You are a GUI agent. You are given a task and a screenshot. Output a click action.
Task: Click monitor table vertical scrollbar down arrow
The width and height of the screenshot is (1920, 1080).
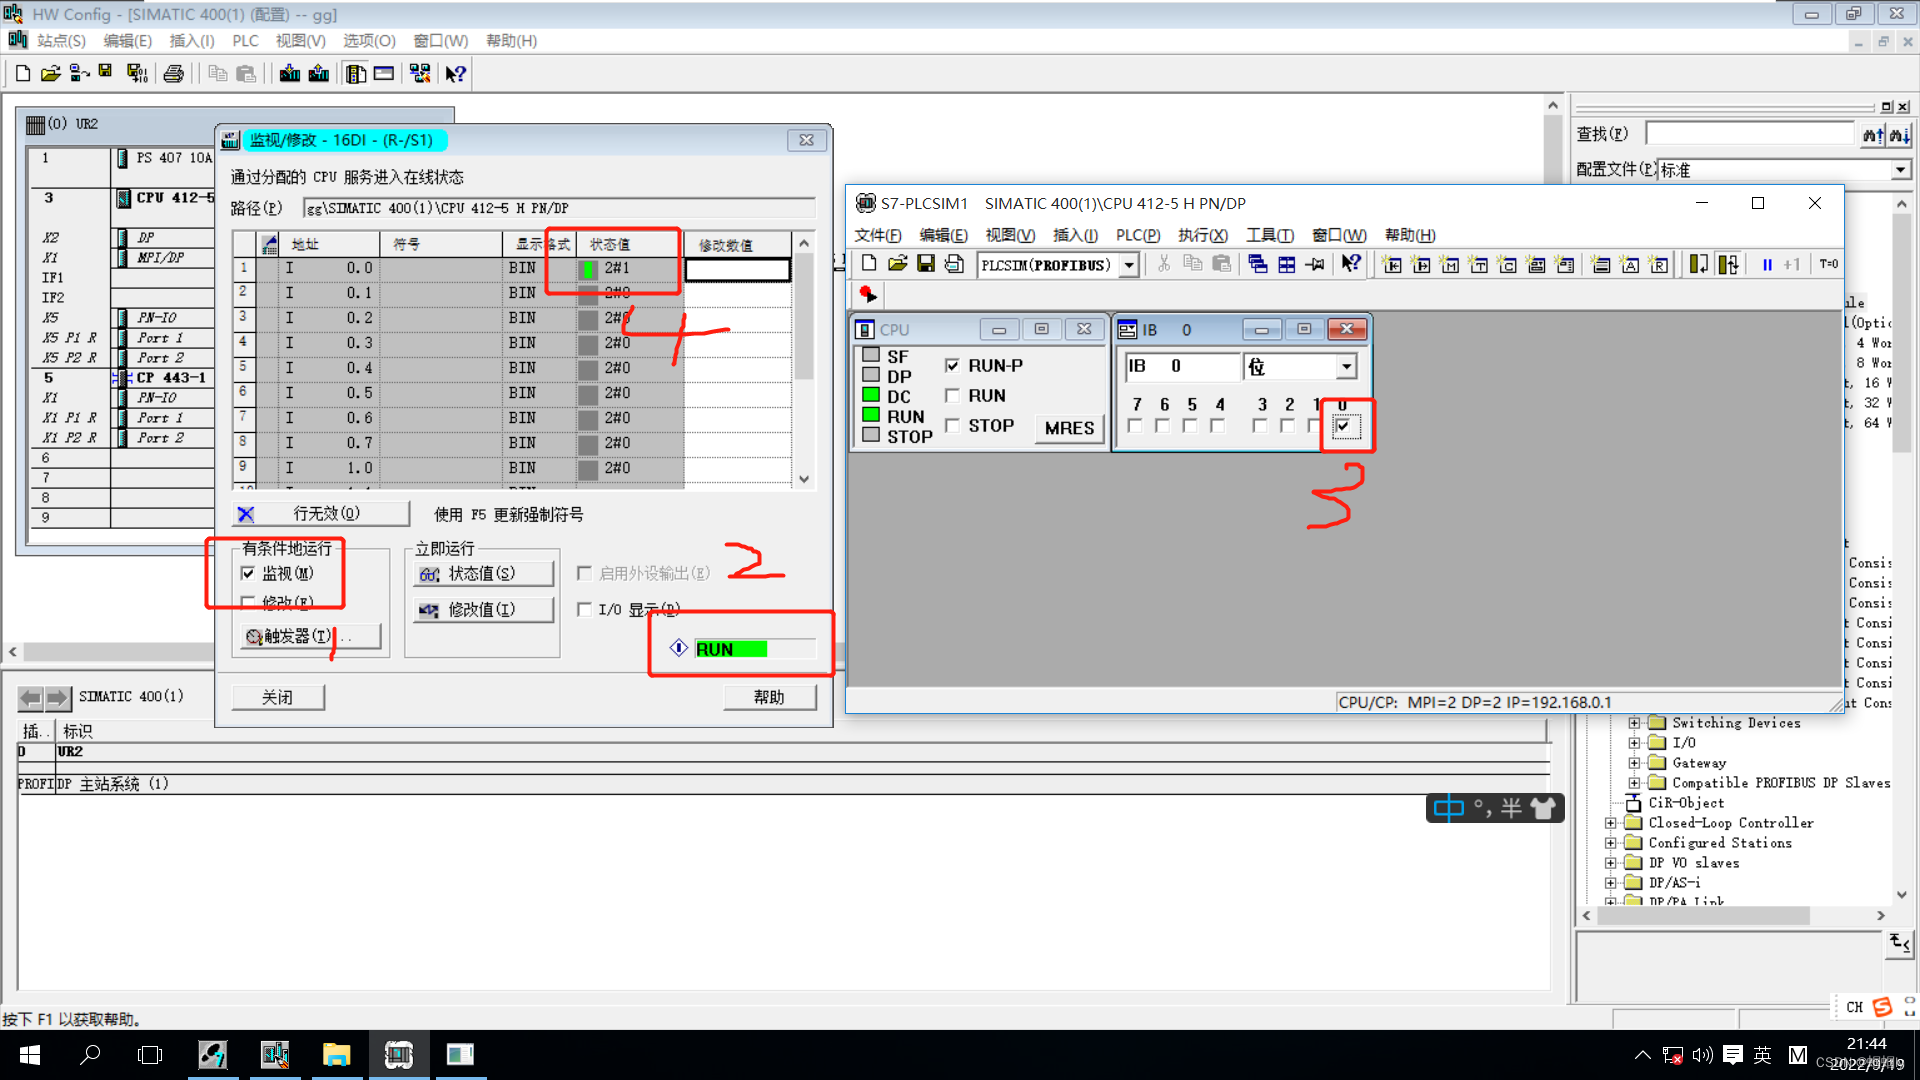[x=804, y=479]
